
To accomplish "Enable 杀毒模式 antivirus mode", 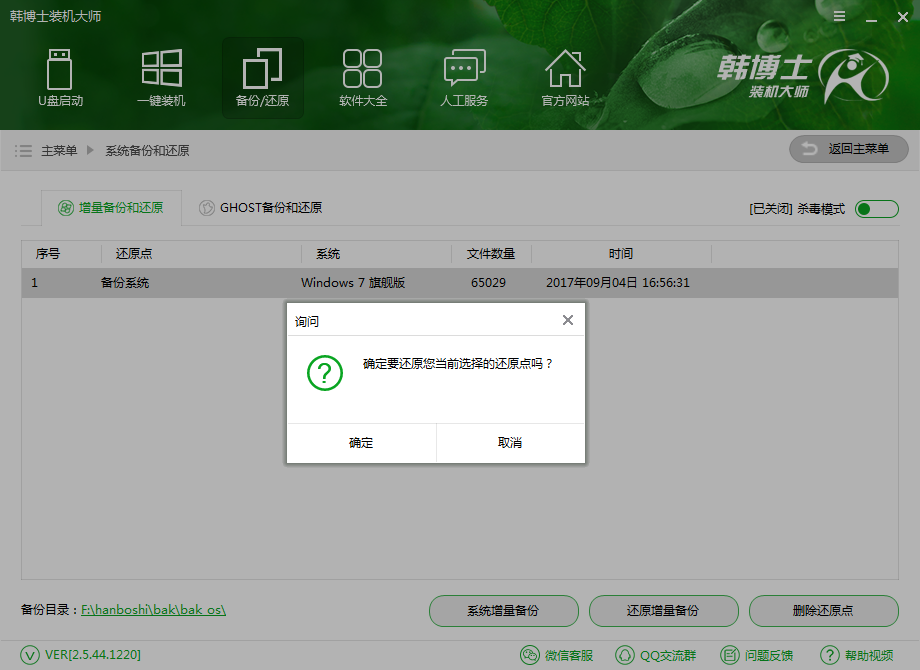I will click(875, 209).
